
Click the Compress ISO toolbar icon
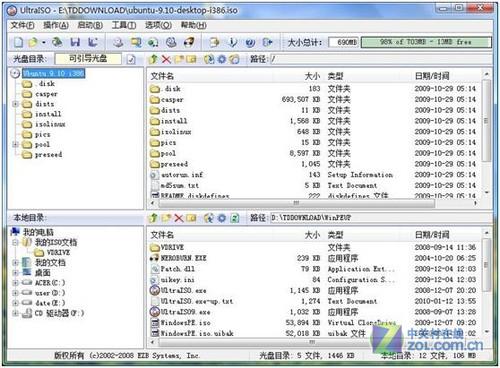click(x=136, y=42)
